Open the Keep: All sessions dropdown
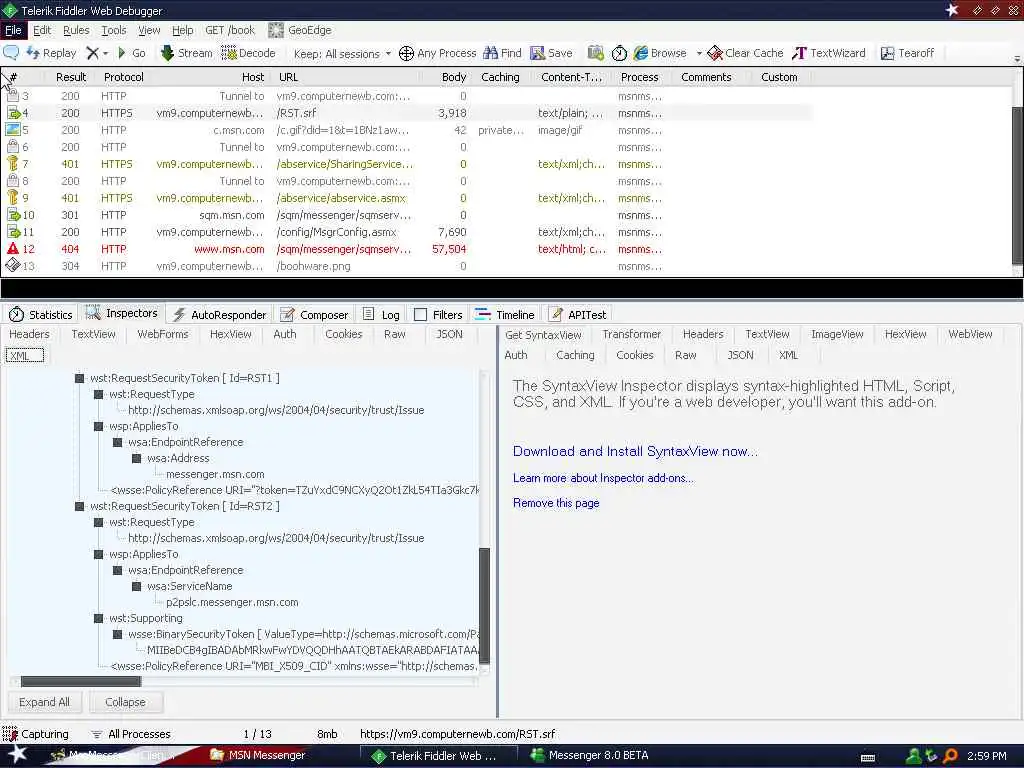The image size is (1024, 768). coord(342,54)
